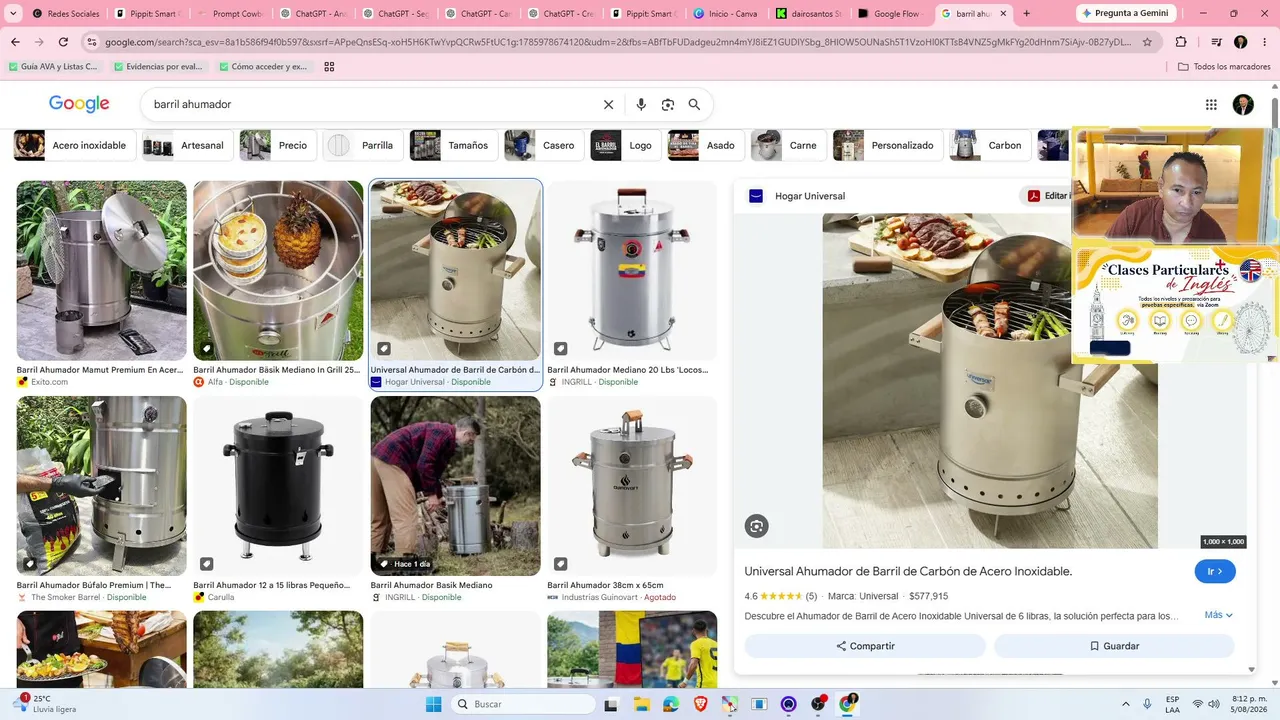Filter results by Precio chip
The width and height of the screenshot is (1280, 720).
point(277,145)
